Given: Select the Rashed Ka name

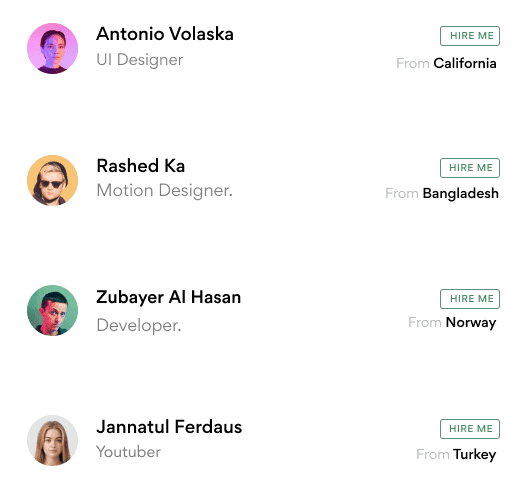Looking at the screenshot, I should (141, 166).
